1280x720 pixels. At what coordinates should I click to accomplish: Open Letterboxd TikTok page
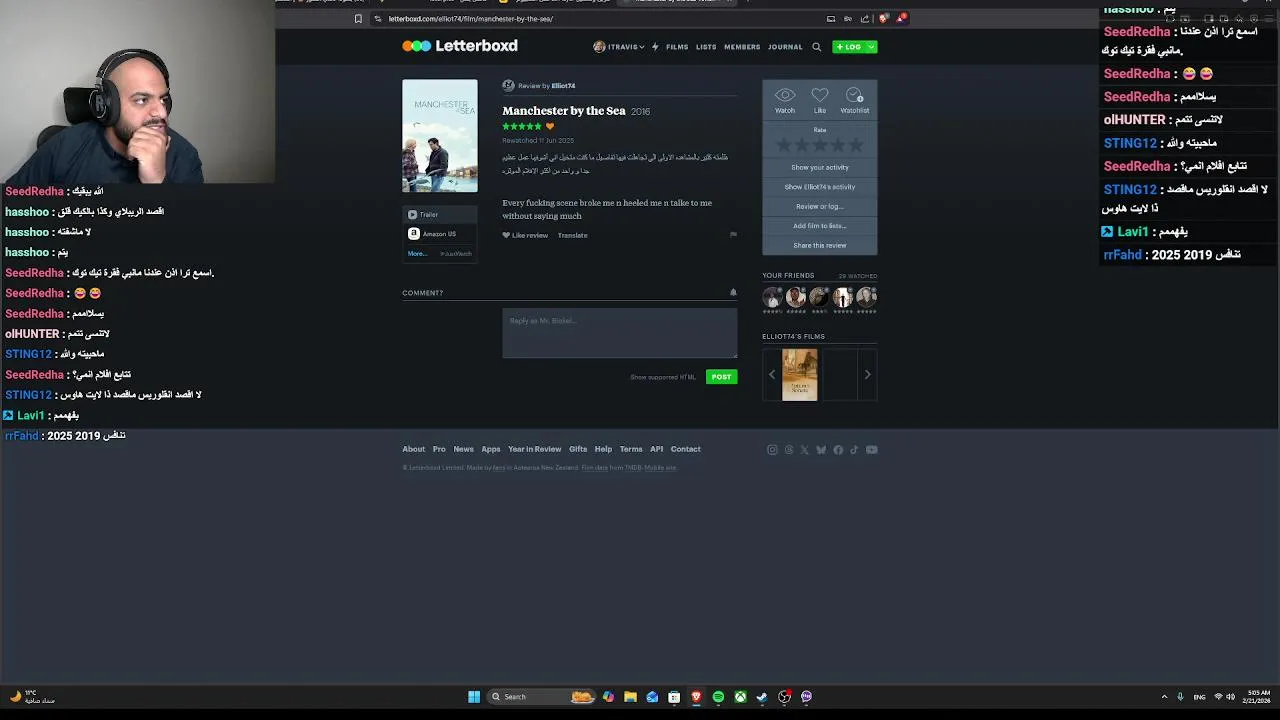(854, 450)
